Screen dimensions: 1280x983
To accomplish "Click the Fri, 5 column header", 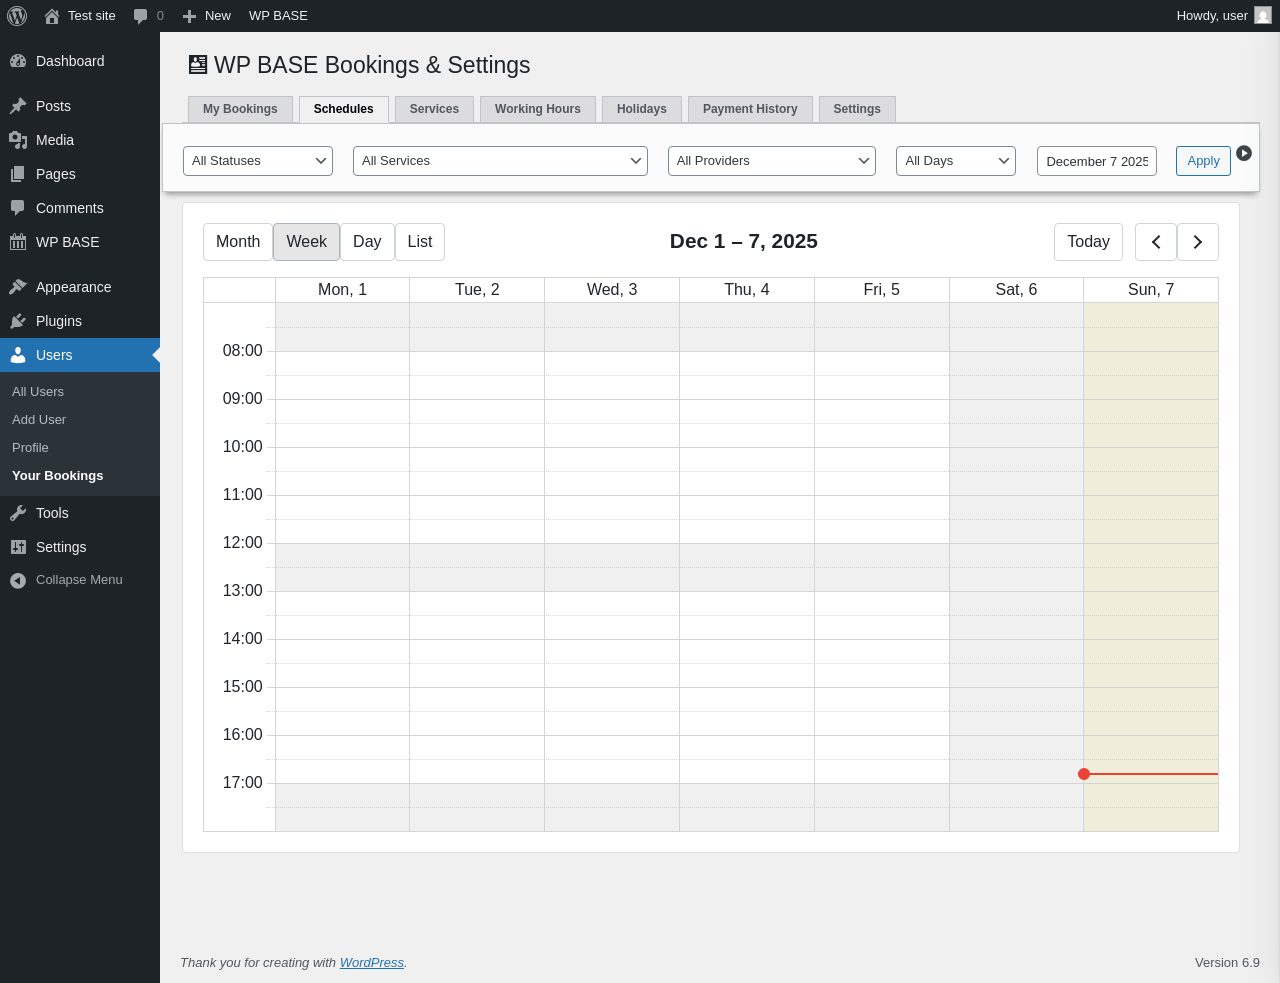I will pos(882,290).
